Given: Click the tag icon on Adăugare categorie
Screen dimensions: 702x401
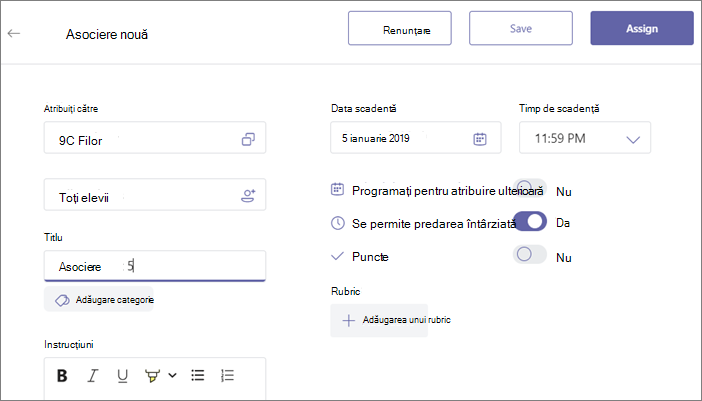Looking at the screenshot, I should pos(62,300).
